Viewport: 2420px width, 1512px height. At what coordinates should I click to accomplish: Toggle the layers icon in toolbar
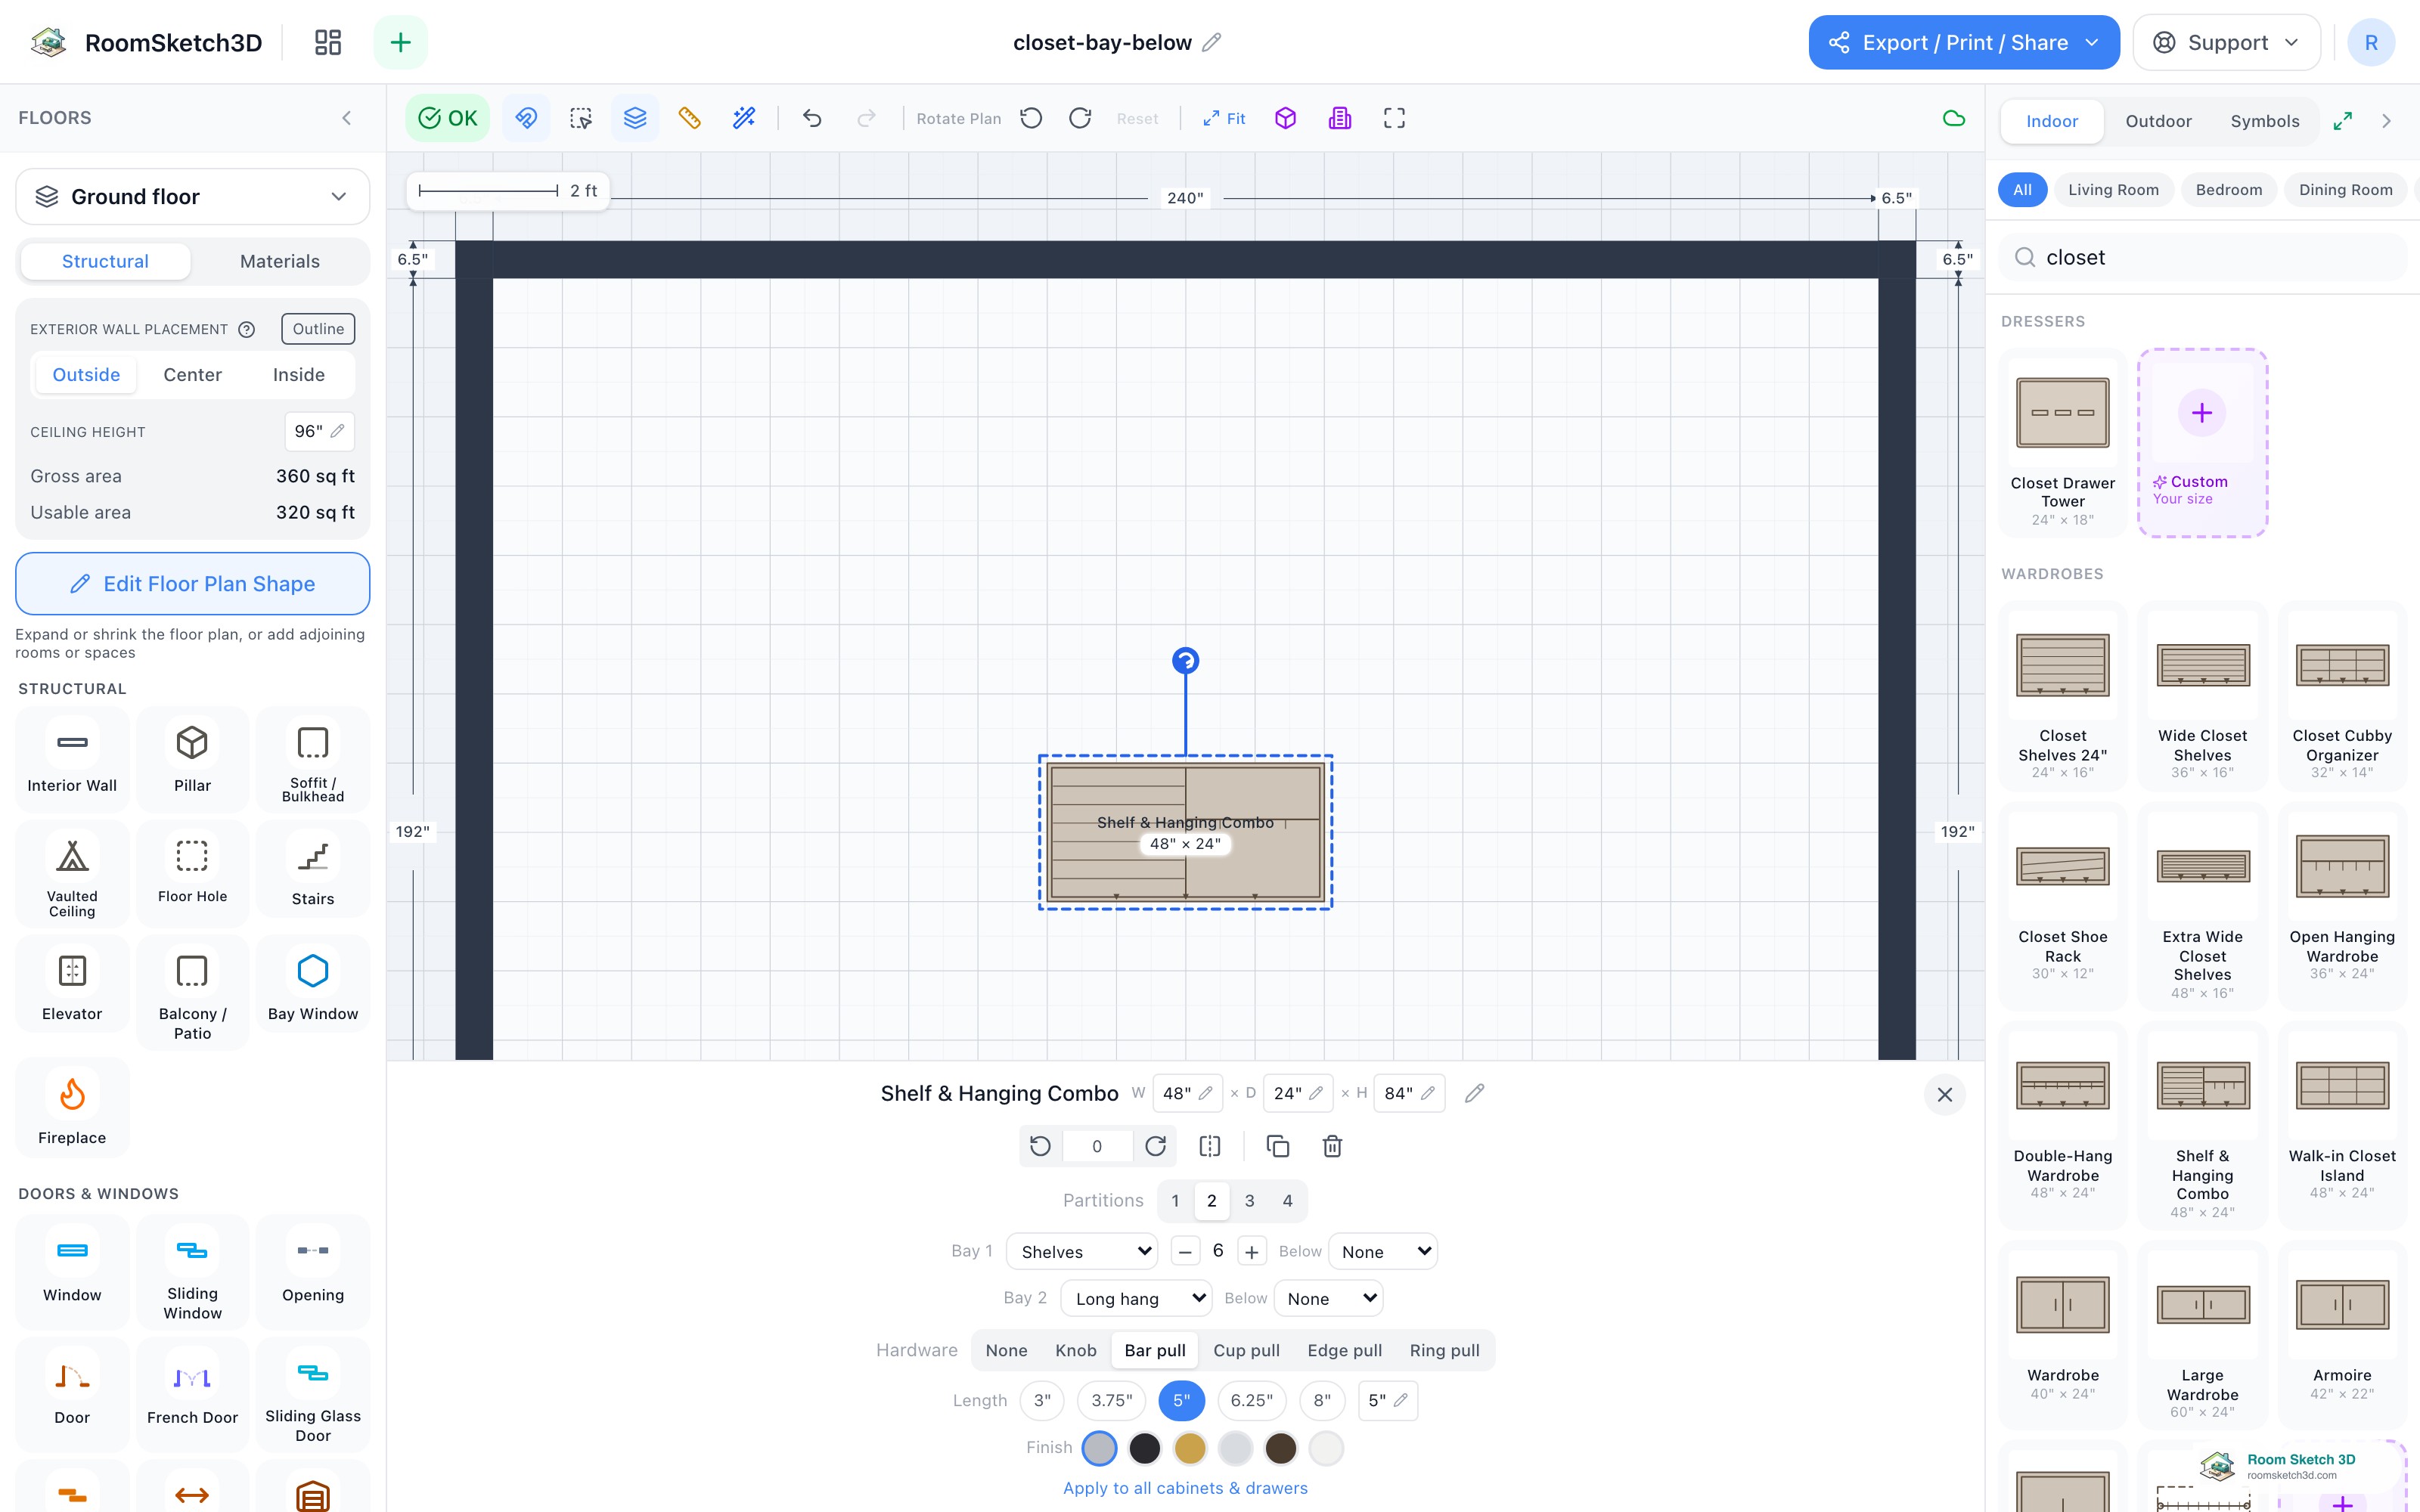(x=635, y=118)
